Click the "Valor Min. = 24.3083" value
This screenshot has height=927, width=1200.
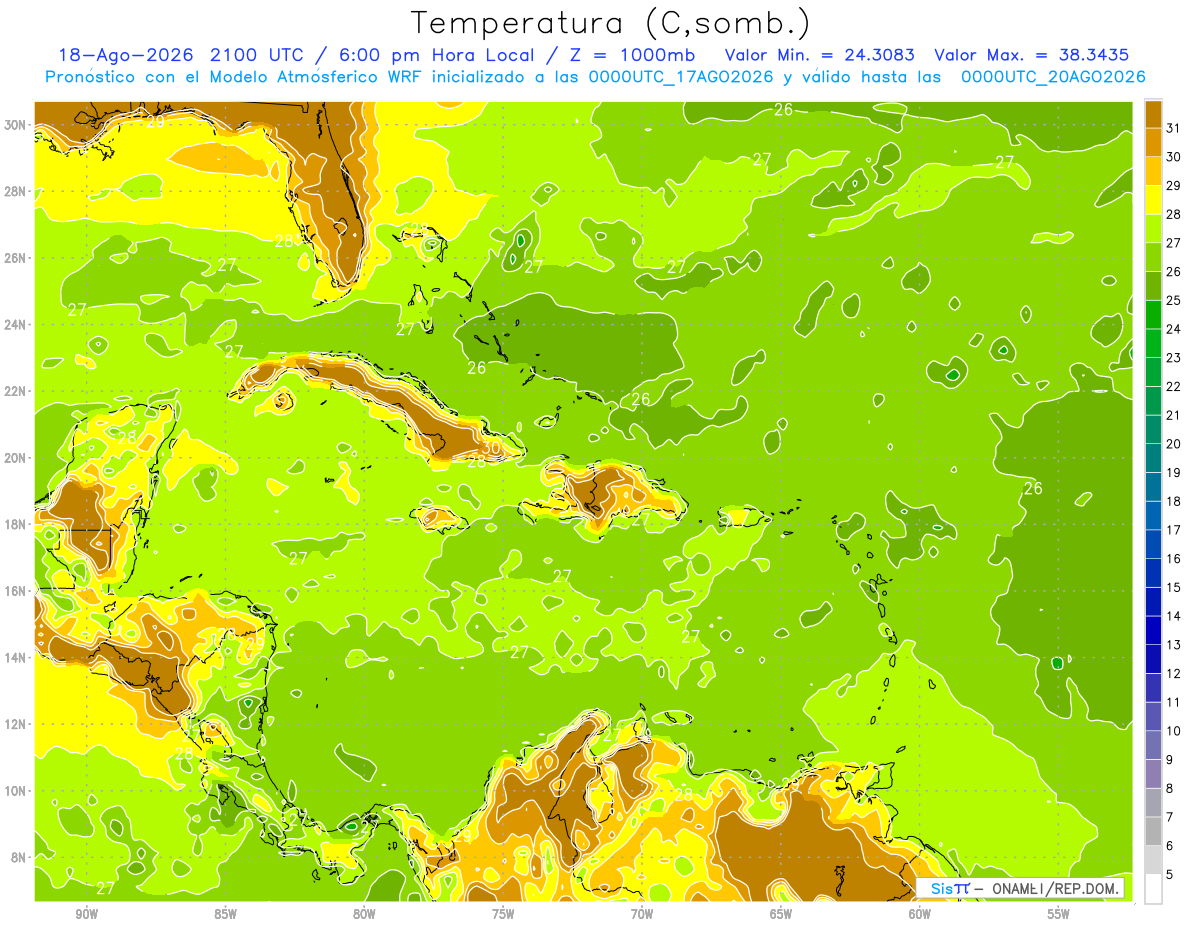[x=820, y=55]
